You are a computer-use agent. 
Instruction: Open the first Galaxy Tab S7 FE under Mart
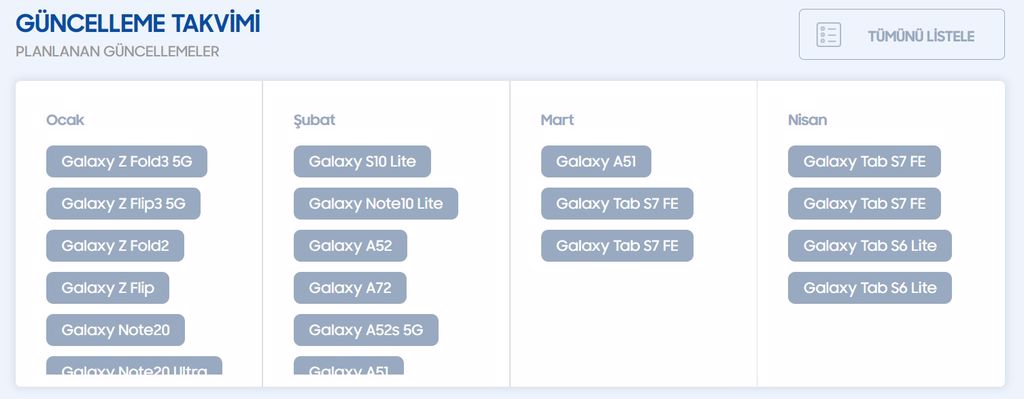(617, 204)
